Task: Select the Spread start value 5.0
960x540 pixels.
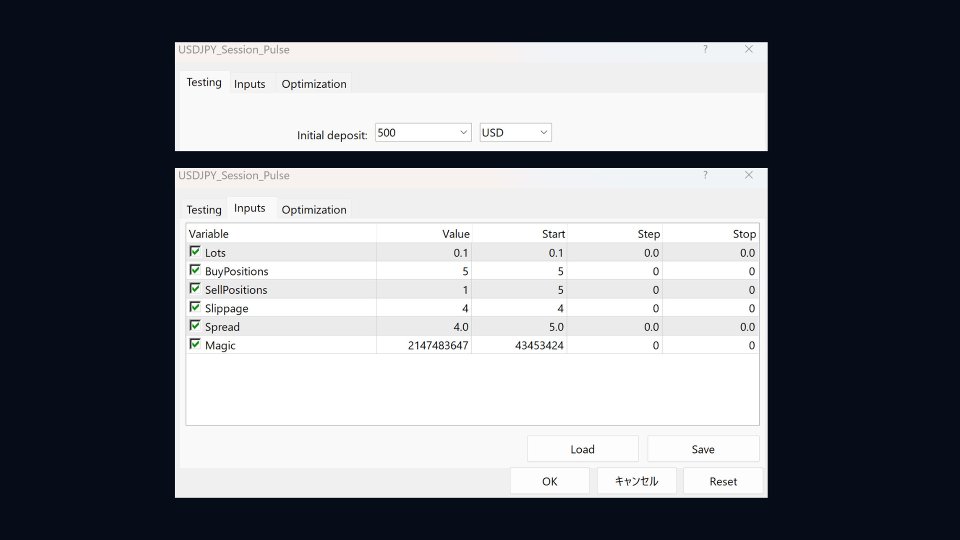Action: point(519,326)
